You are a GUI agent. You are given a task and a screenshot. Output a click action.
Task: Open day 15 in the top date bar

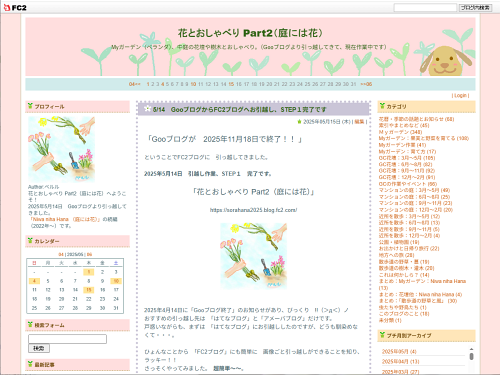231,84
